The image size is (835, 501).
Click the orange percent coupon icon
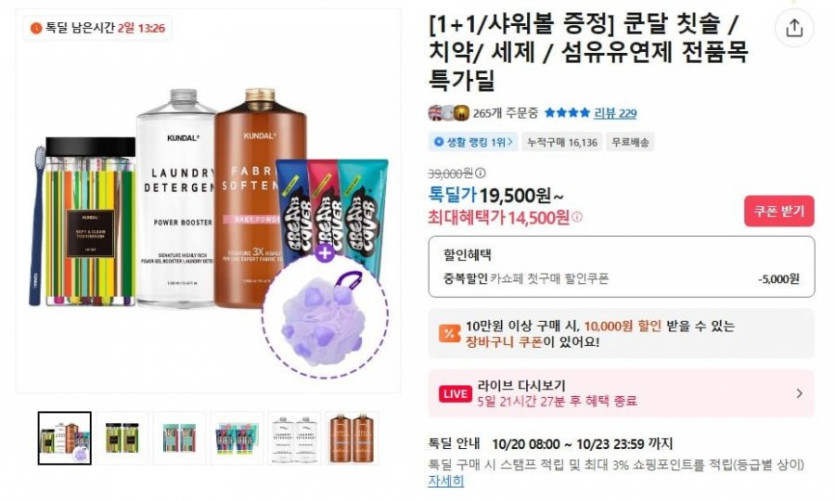[449, 333]
